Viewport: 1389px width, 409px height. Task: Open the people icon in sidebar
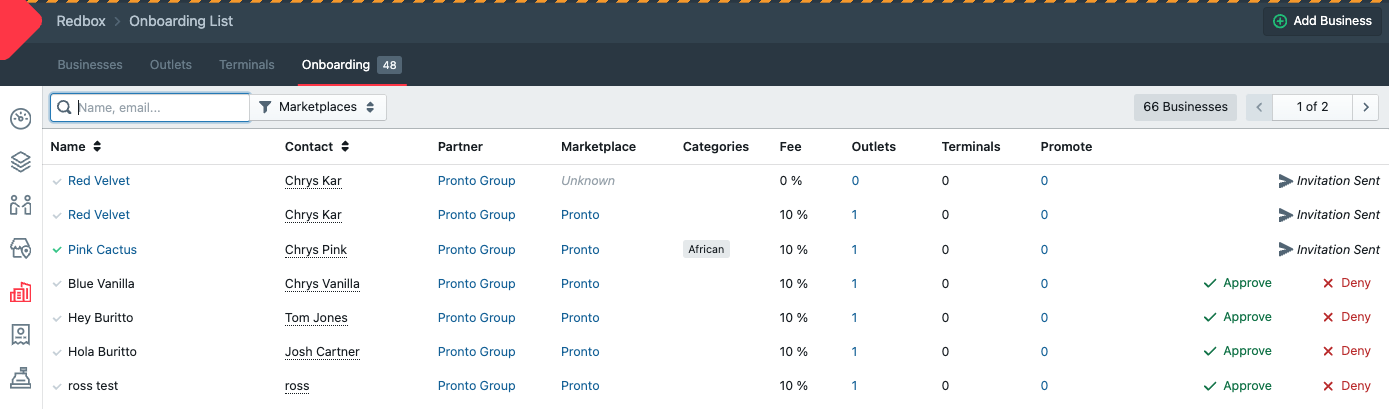21,205
